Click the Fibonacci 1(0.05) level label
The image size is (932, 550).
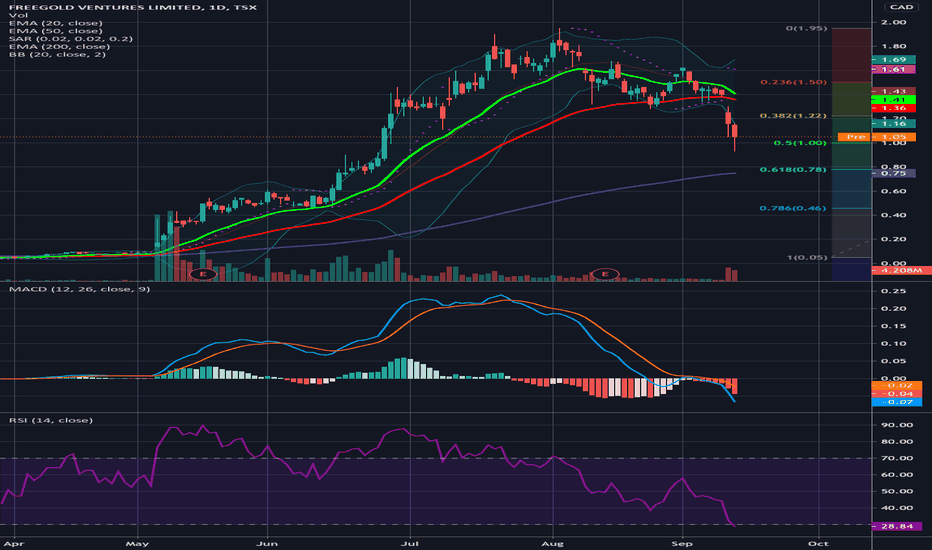[x=807, y=257]
